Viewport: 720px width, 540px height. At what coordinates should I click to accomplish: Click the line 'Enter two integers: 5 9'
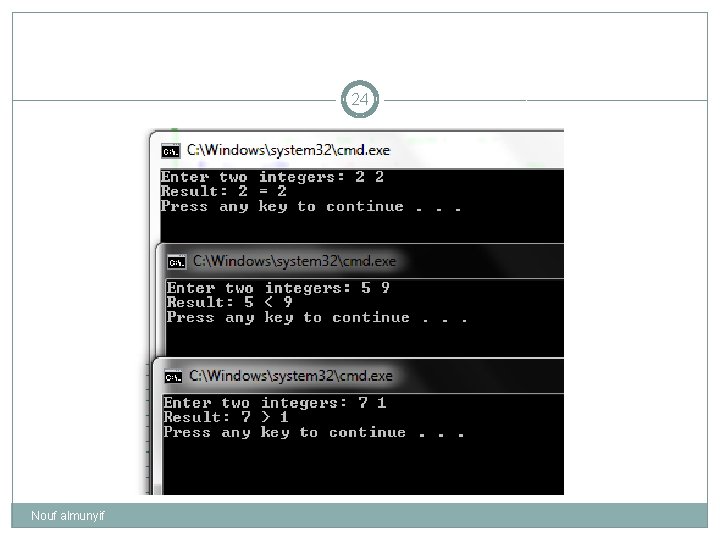(x=278, y=288)
